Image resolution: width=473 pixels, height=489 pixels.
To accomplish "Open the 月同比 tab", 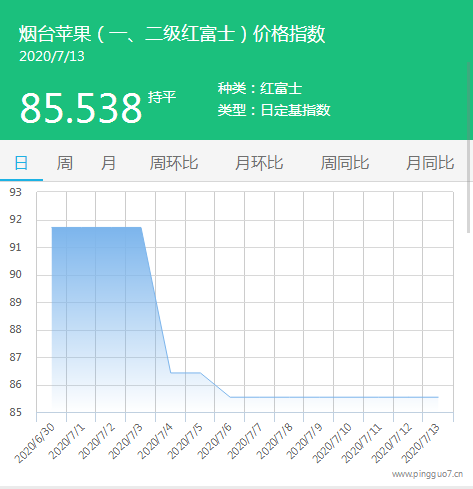I will pos(430,163).
